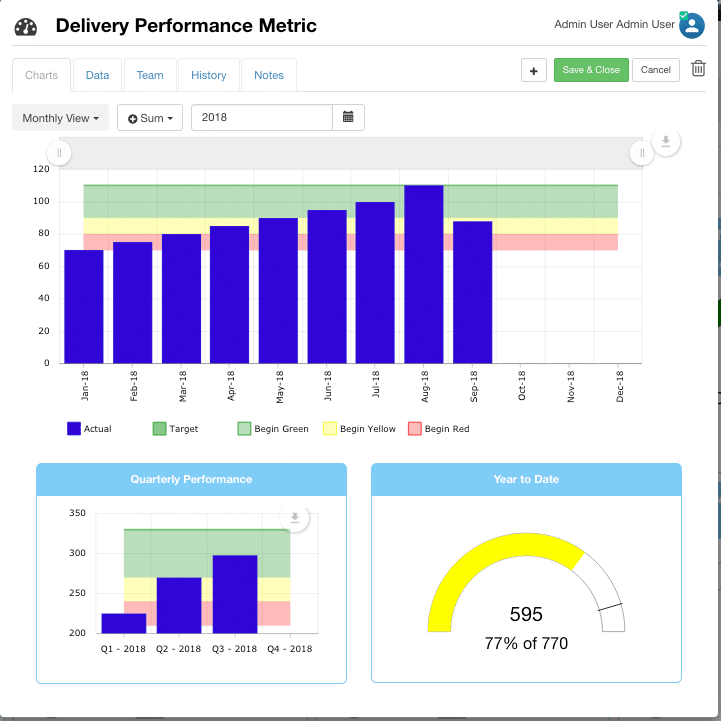721x721 pixels.
Task: Switch to the Data tab
Action: point(97,75)
